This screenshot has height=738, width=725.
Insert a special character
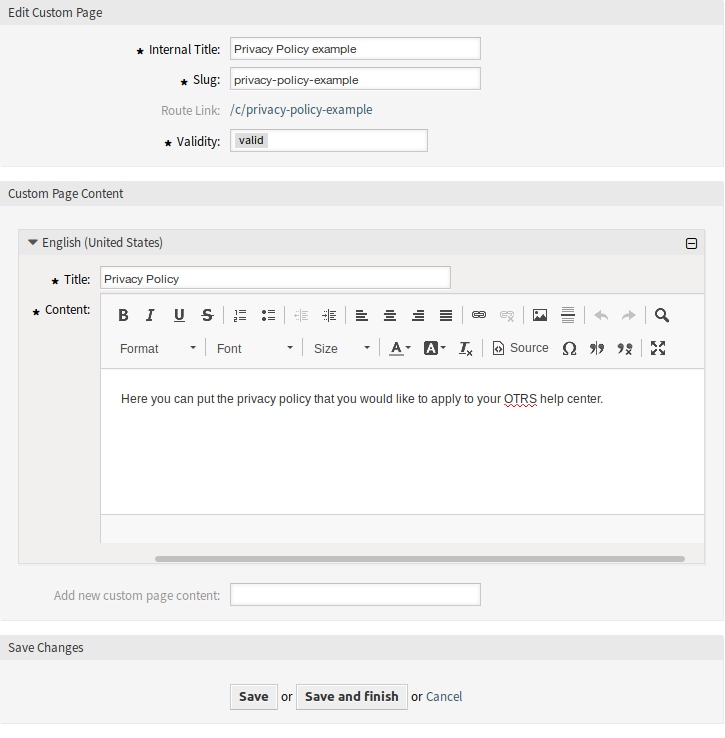click(x=569, y=349)
